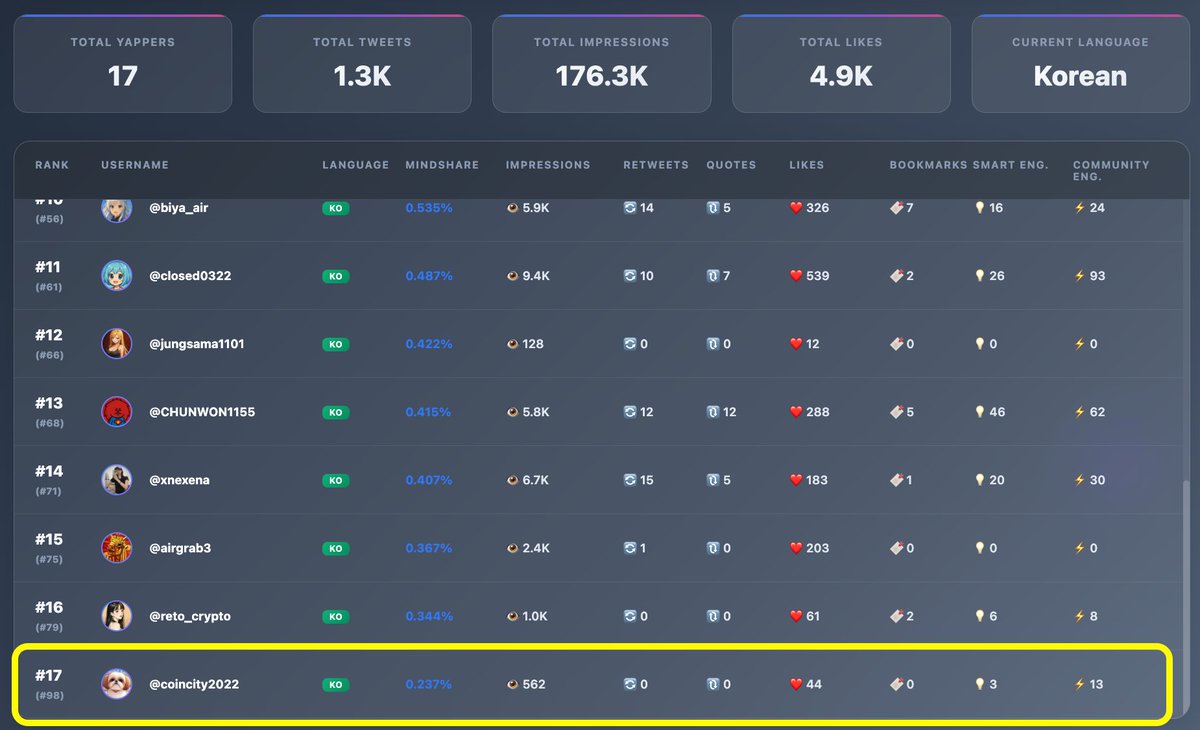Click the RANK column header
This screenshot has width=1200, height=730.
51,165
